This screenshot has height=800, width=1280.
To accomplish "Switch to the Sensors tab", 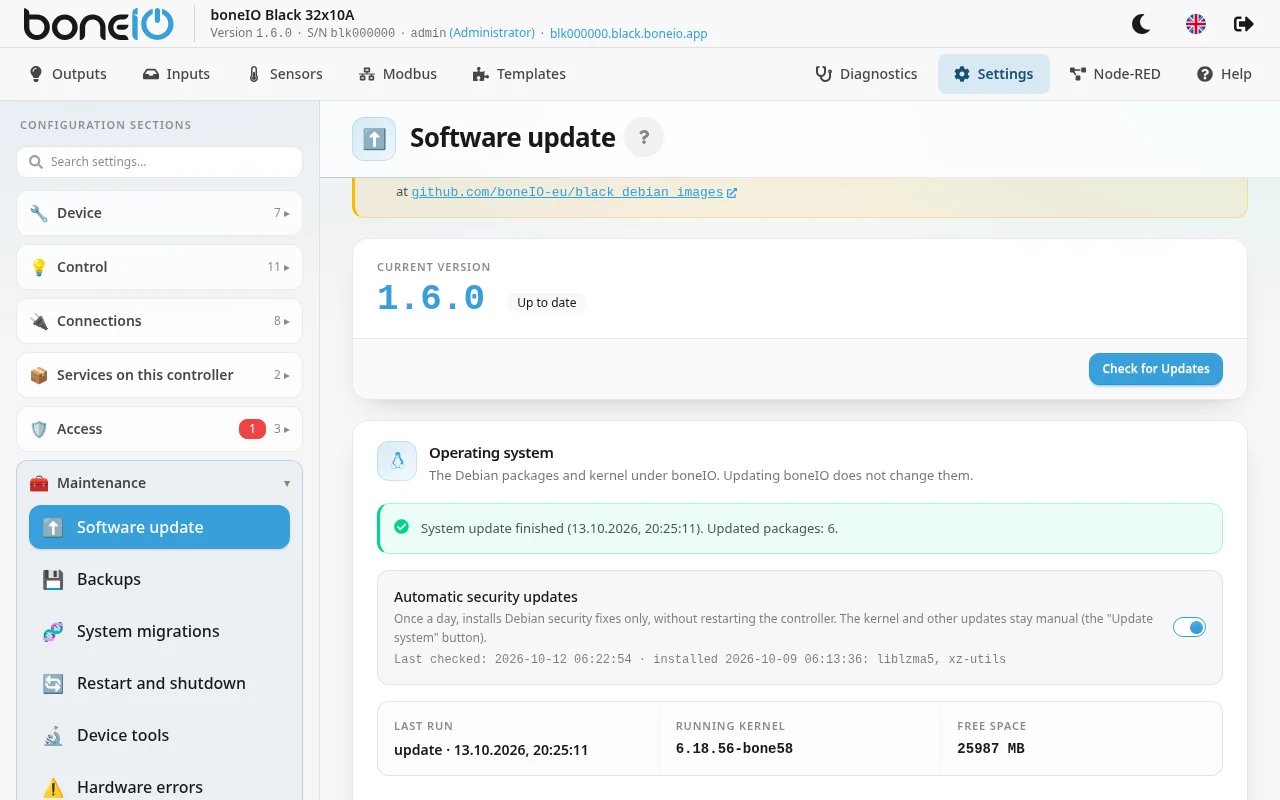I will point(285,74).
